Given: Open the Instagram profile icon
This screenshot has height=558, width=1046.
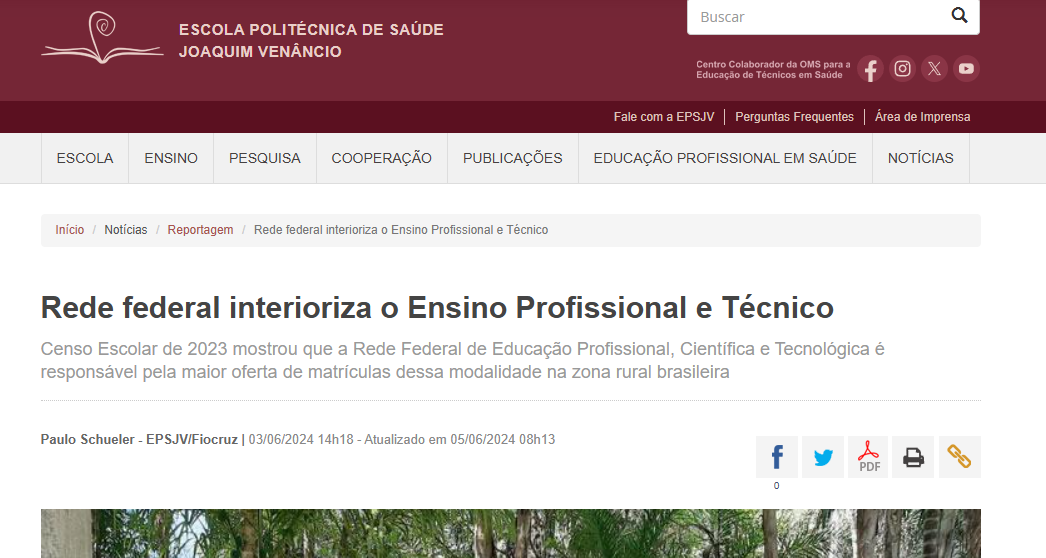Looking at the screenshot, I should (x=903, y=69).
